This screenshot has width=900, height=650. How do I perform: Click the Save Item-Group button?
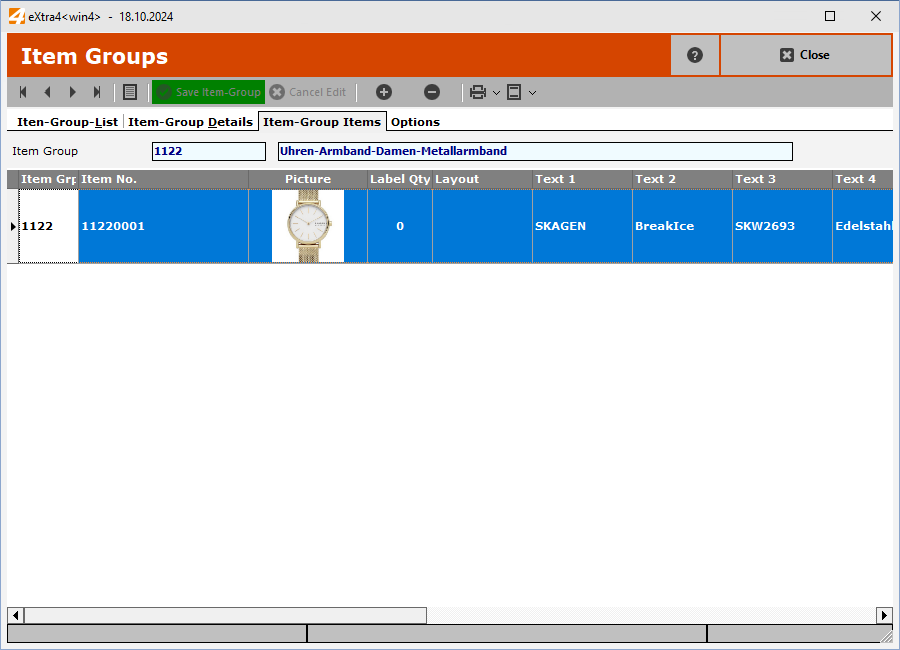(x=208, y=92)
